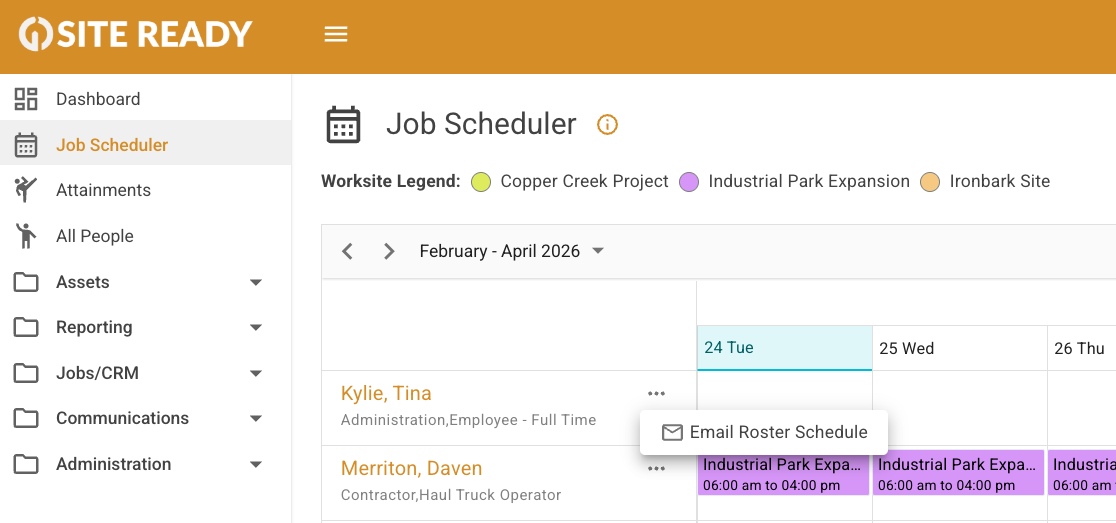Open three-dot menu for Kylie, Tina
Image resolution: width=1116 pixels, height=523 pixels.
[656, 394]
